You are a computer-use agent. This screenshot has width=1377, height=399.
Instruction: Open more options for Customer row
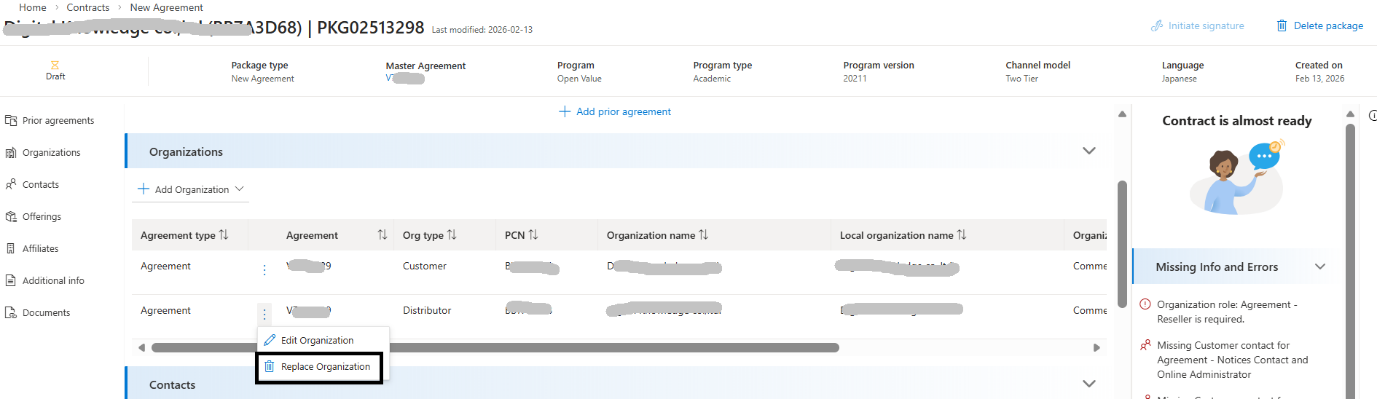tap(264, 269)
